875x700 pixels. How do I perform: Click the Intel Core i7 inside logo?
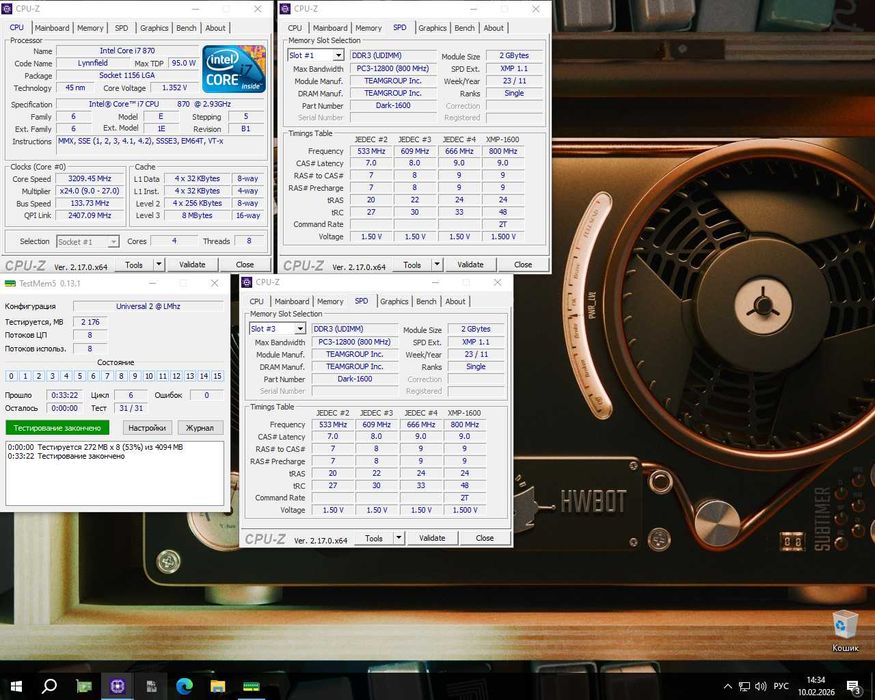[x=234, y=68]
